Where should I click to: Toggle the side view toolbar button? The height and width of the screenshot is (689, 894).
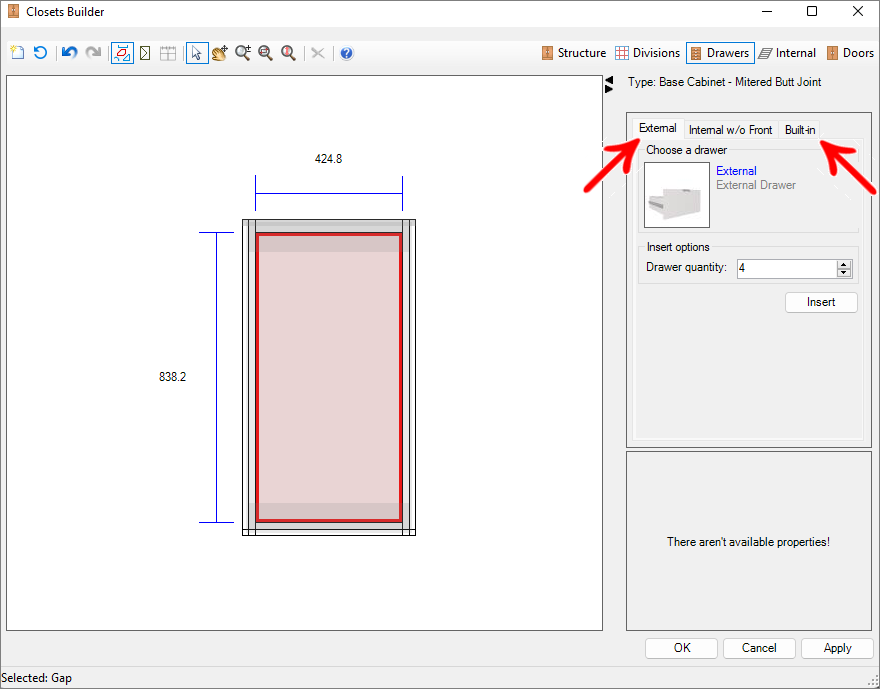point(145,53)
